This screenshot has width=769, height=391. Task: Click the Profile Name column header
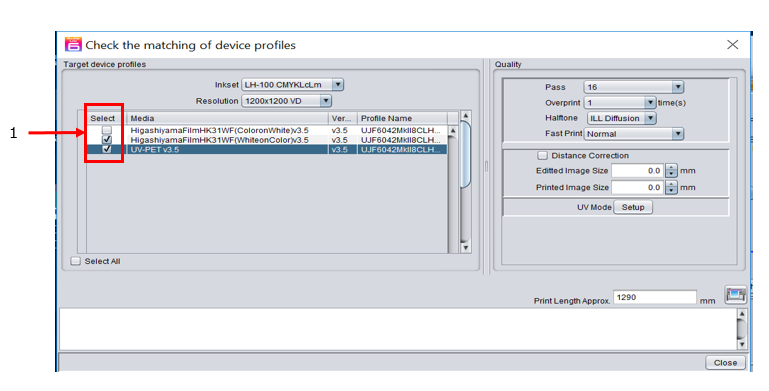pos(402,118)
